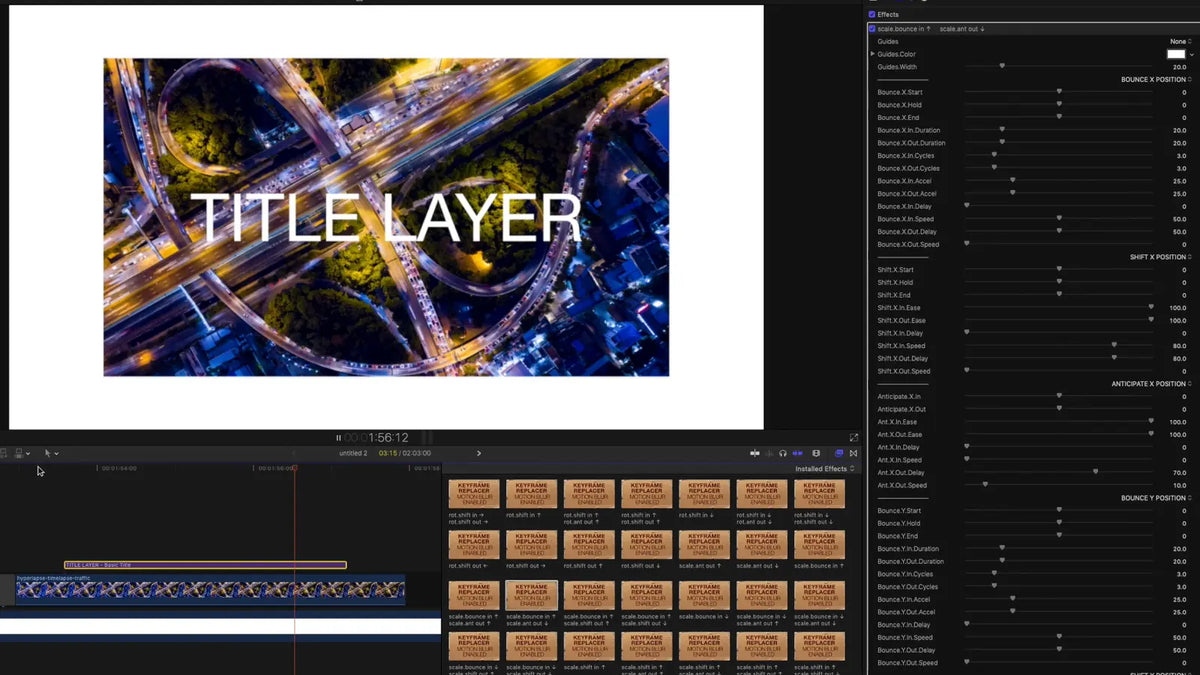Show the Transitions browser bowtie icon
The height and width of the screenshot is (675, 1200).
(853, 453)
